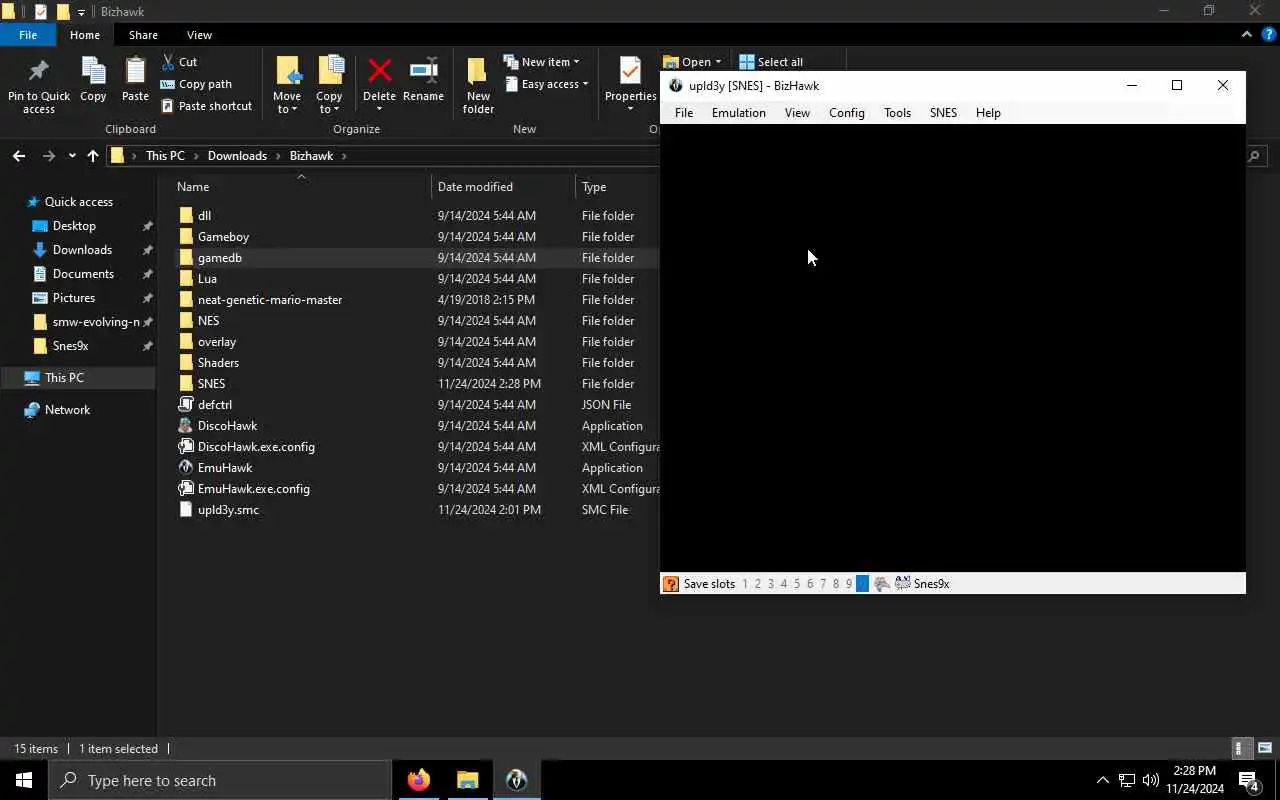Open BizHawk Emulation menu
This screenshot has height=800, width=1280.
[738, 113]
